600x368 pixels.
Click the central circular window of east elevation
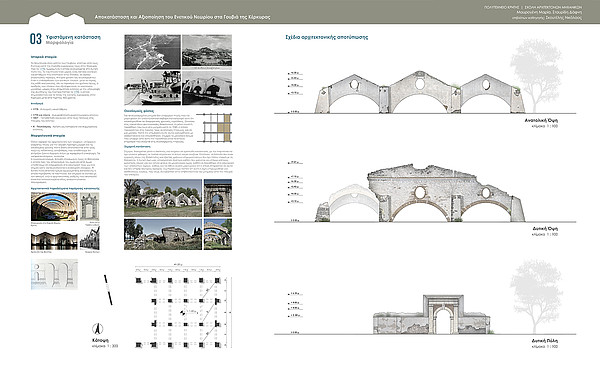[420, 84]
